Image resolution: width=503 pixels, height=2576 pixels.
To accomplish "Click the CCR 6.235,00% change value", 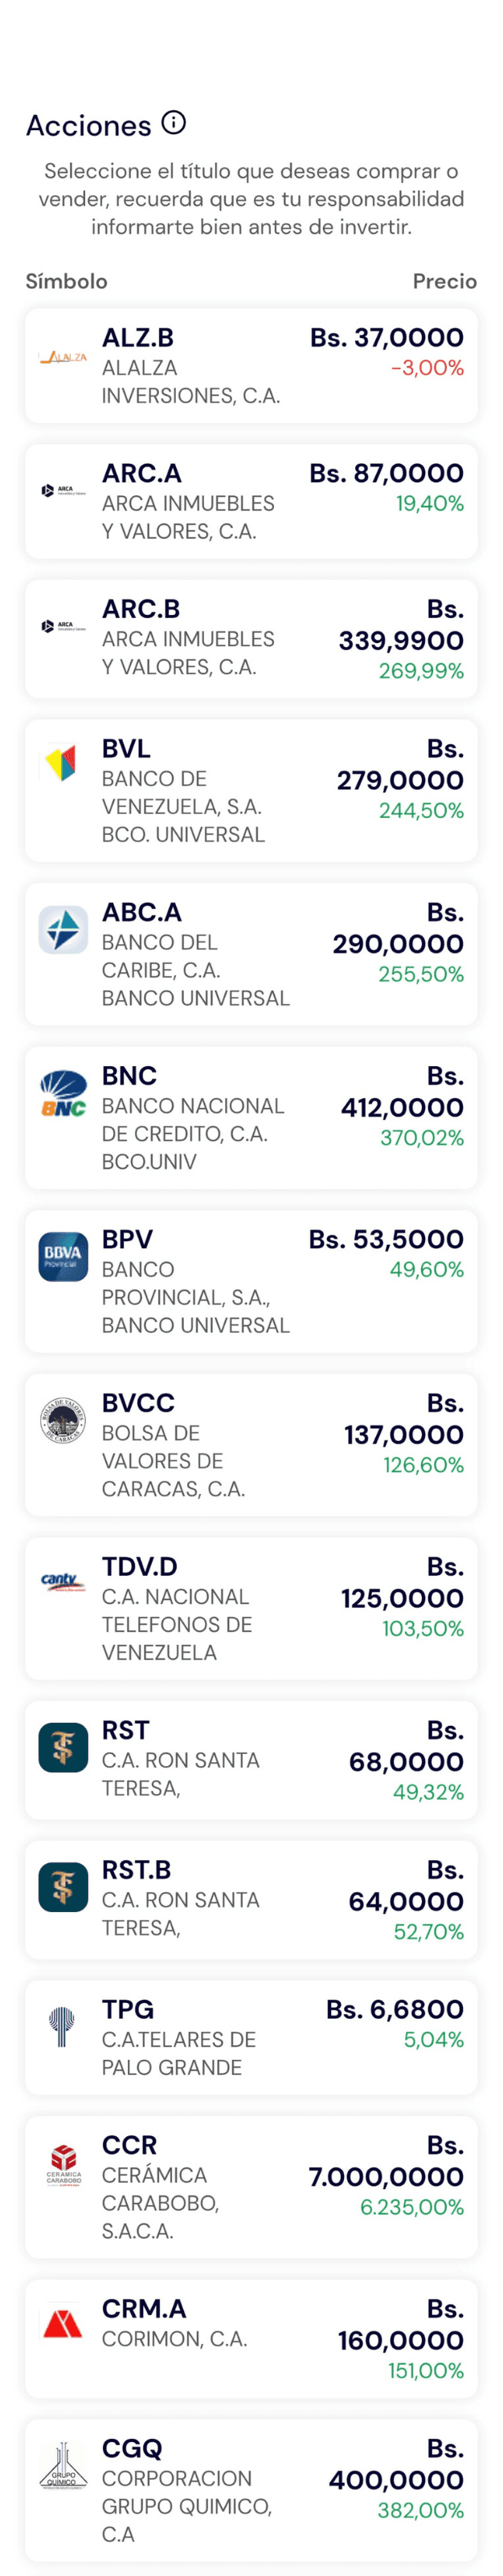I will tap(411, 2207).
